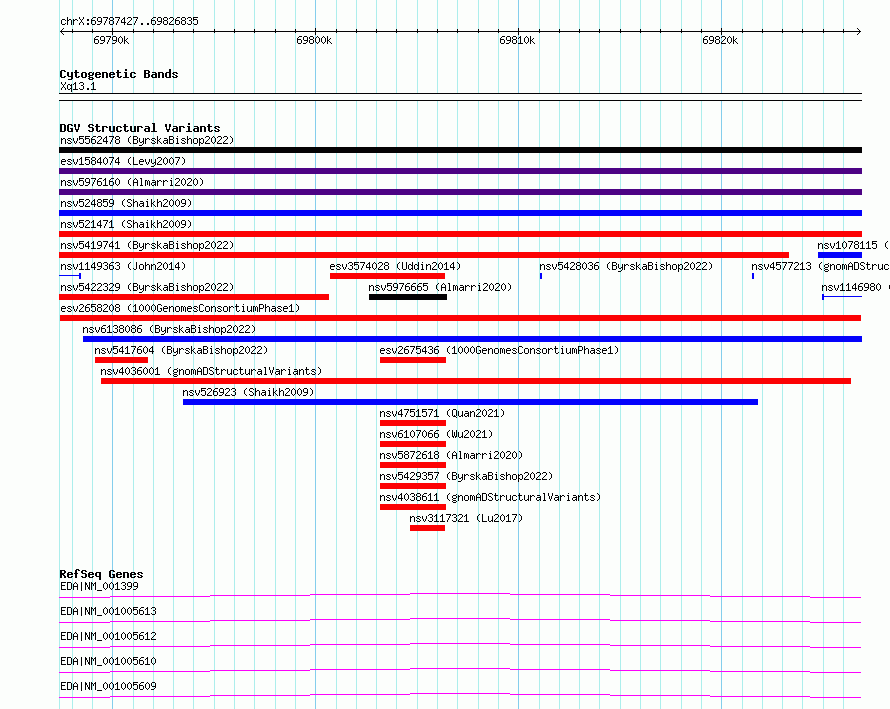This screenshot has width=890, height=709.
Task: Click the black nsv5976665 Almarri2020 segment
Action: (408, 297)
